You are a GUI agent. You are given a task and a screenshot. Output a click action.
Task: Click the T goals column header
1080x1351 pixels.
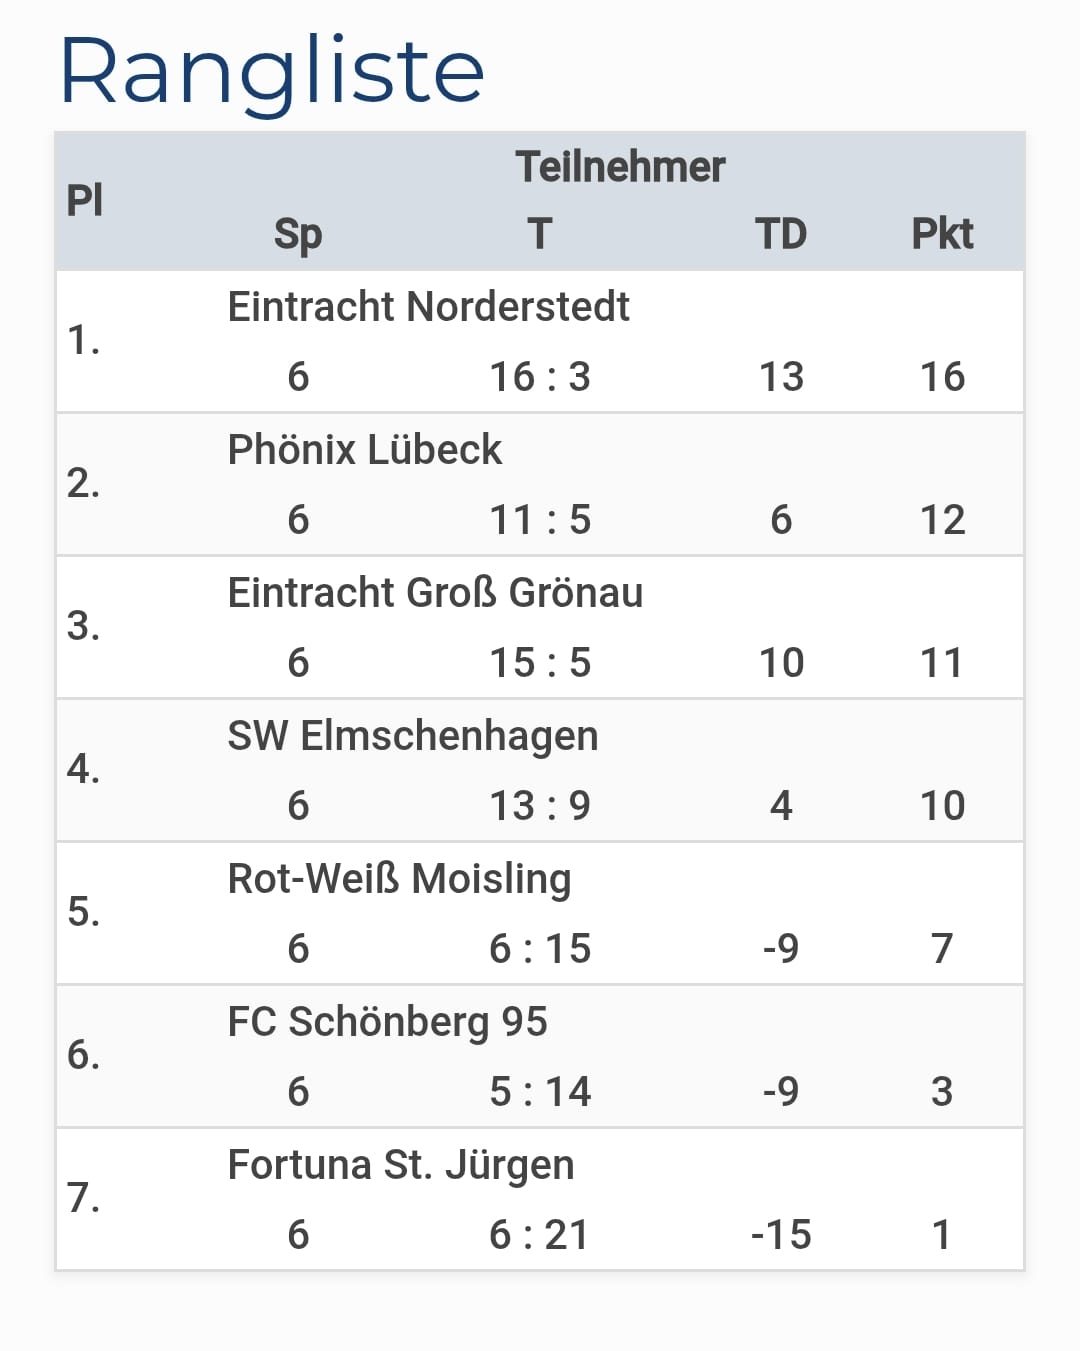tap(540, 234)
